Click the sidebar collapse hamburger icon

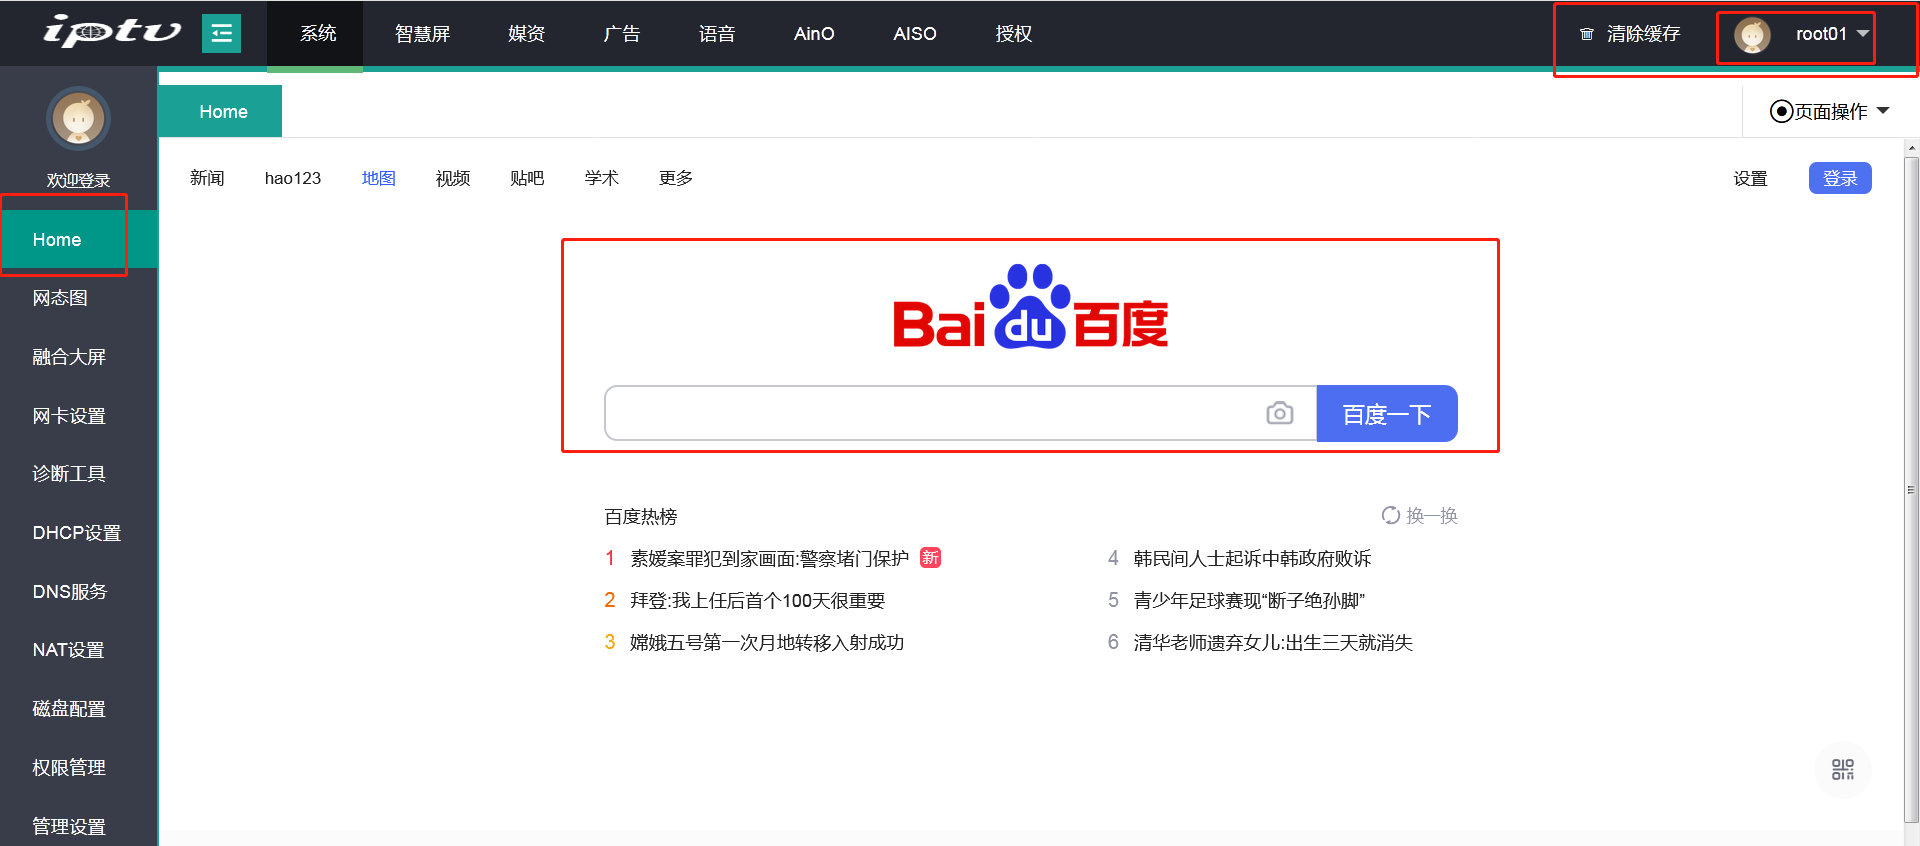(x=221, y=33)
